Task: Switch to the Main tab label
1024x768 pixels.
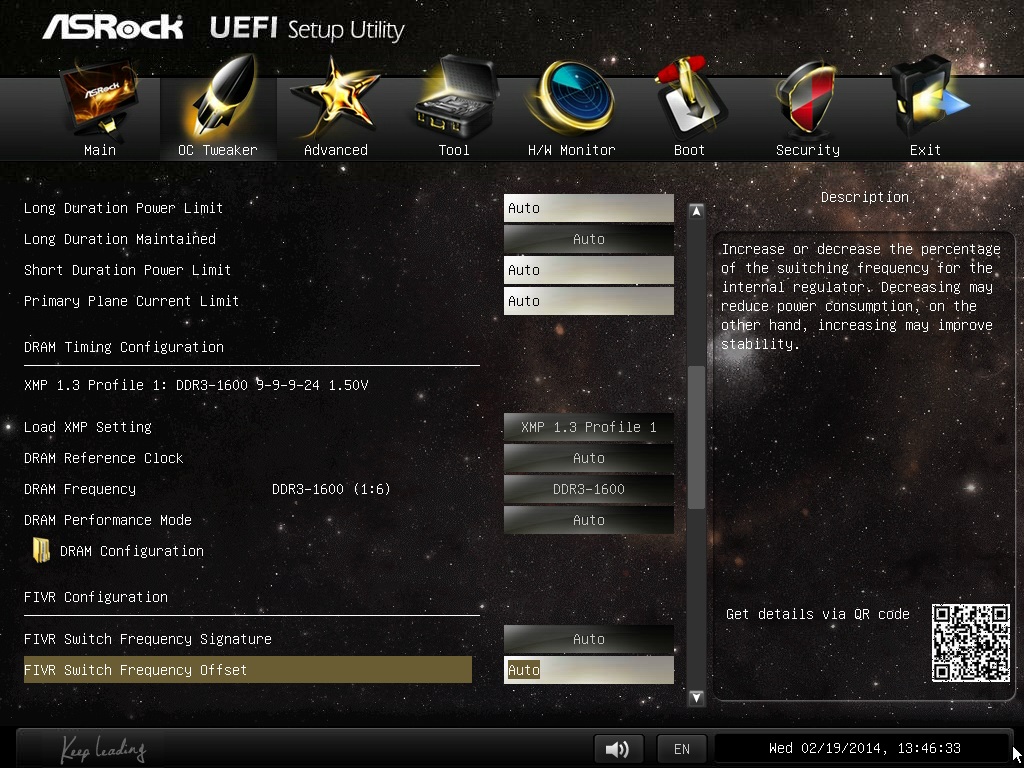Action: (100, 150)
